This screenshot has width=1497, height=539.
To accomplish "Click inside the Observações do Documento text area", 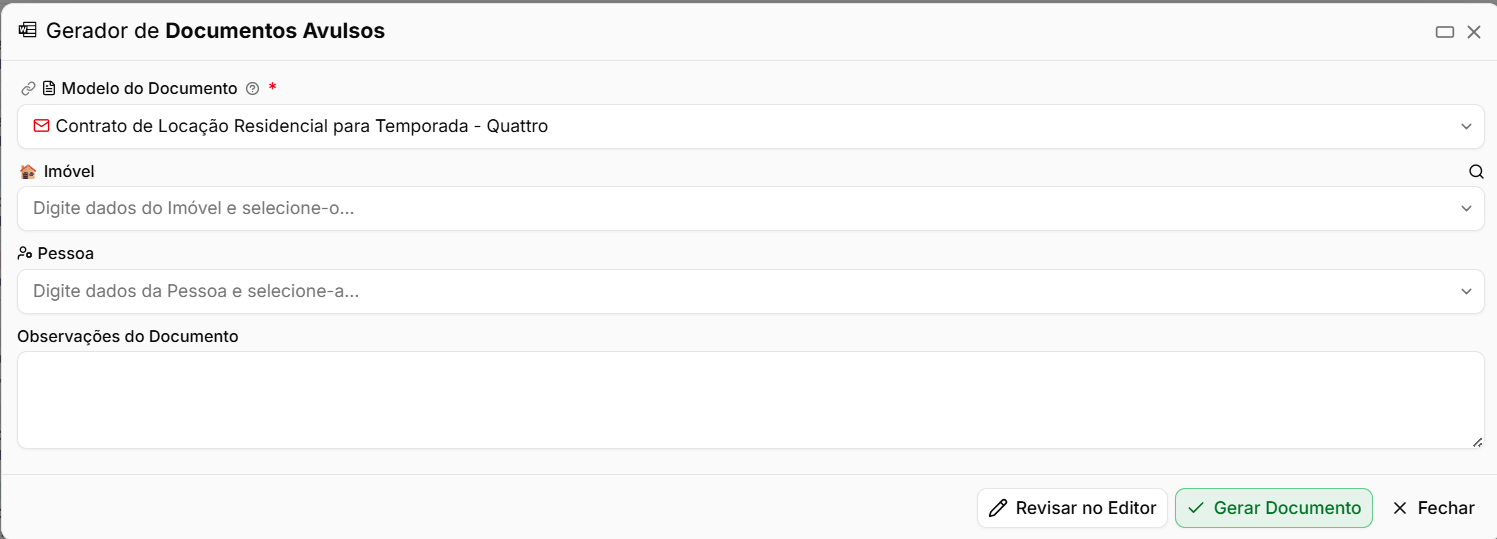I will (x=751, y=400).
